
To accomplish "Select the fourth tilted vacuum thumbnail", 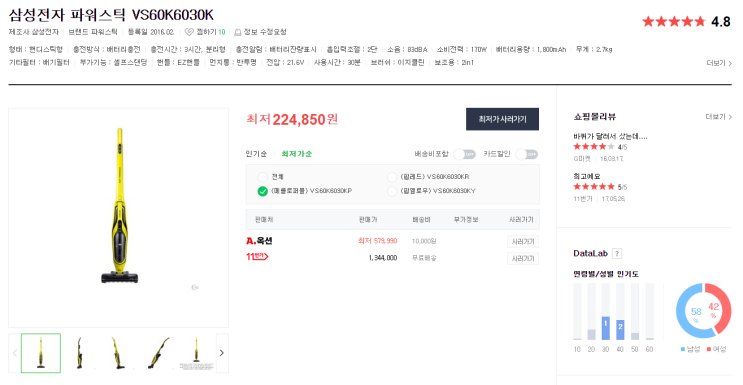I will (x=158, y=353).
